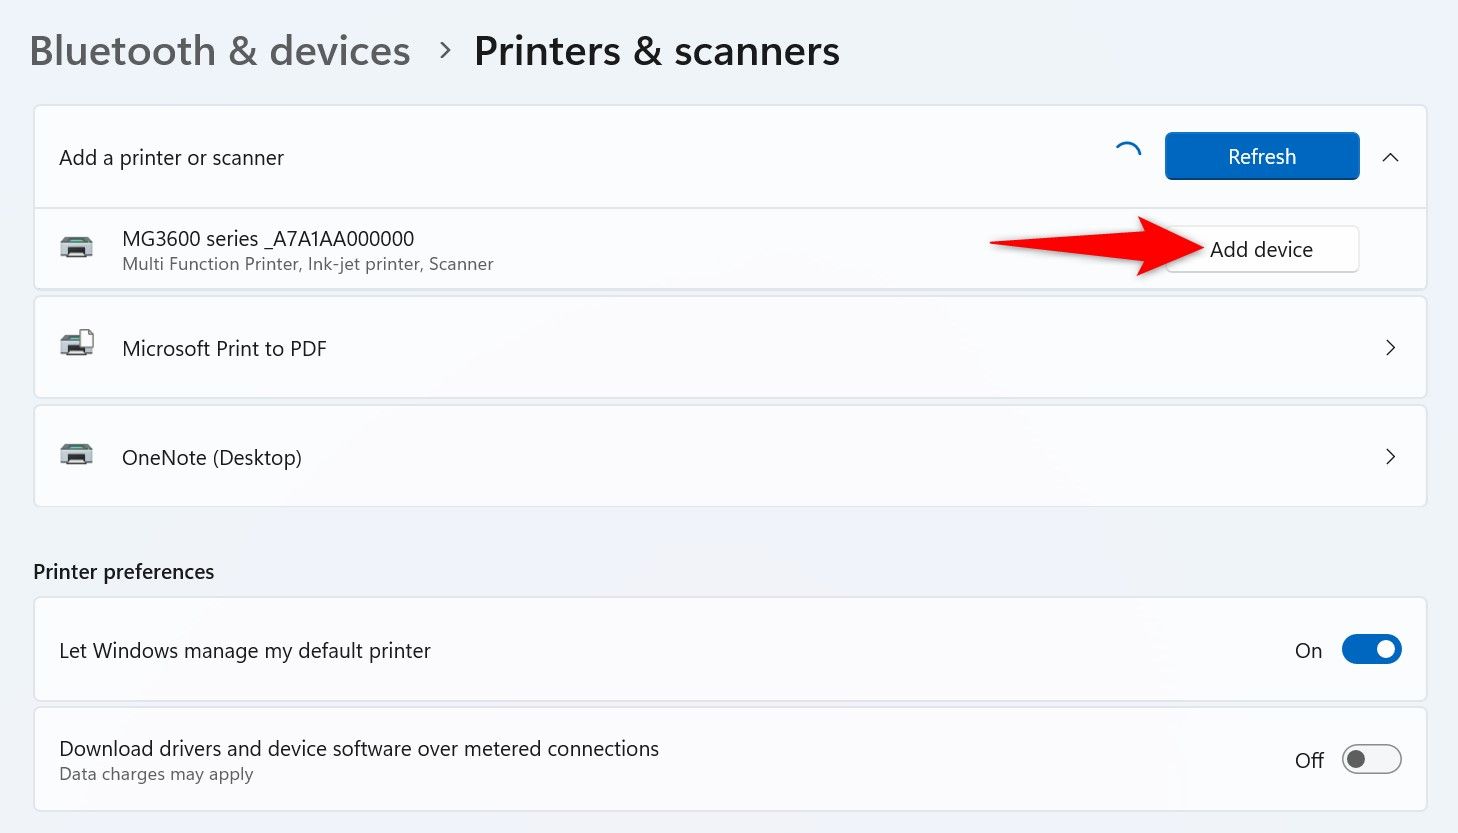Turn off Let Windows manage default printer

click(x=1371, y=650)
